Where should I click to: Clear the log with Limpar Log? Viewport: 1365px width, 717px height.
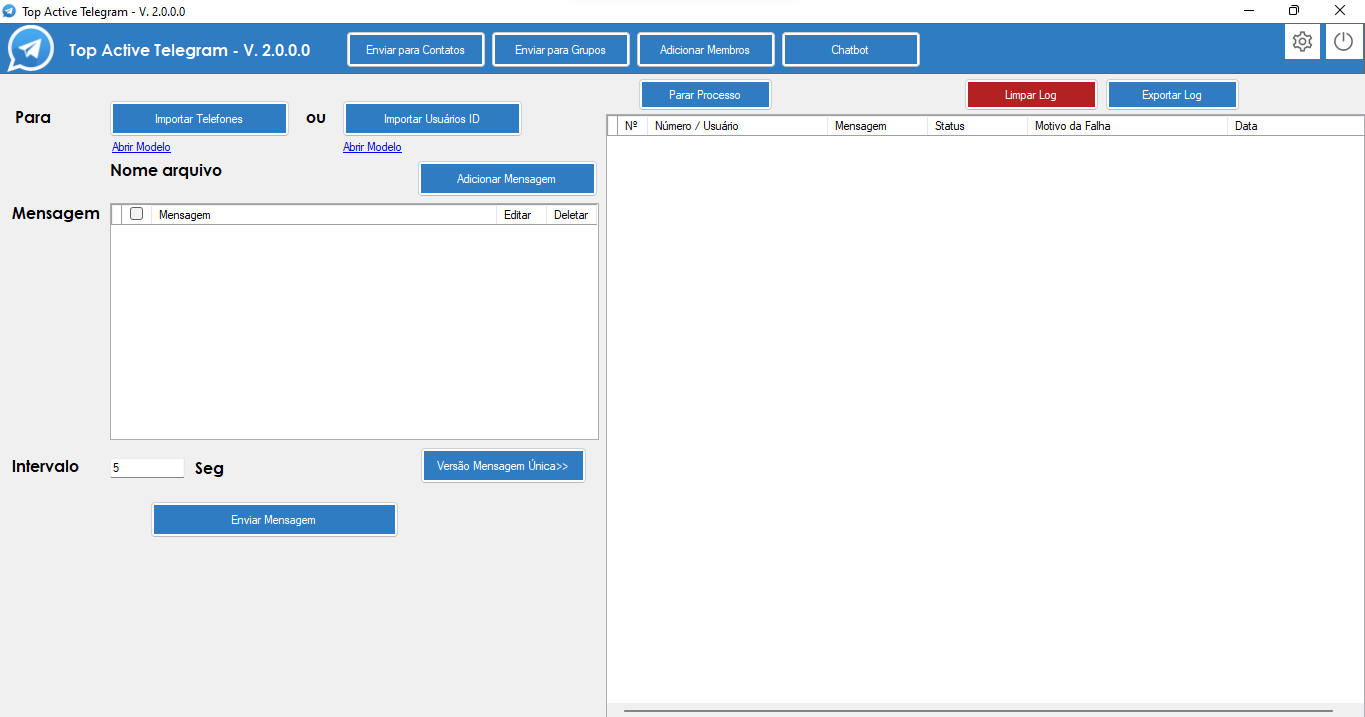click(1031, 95)
